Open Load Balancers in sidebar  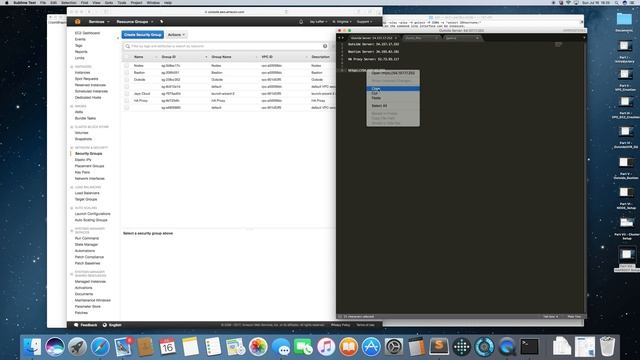coord(87,193)
